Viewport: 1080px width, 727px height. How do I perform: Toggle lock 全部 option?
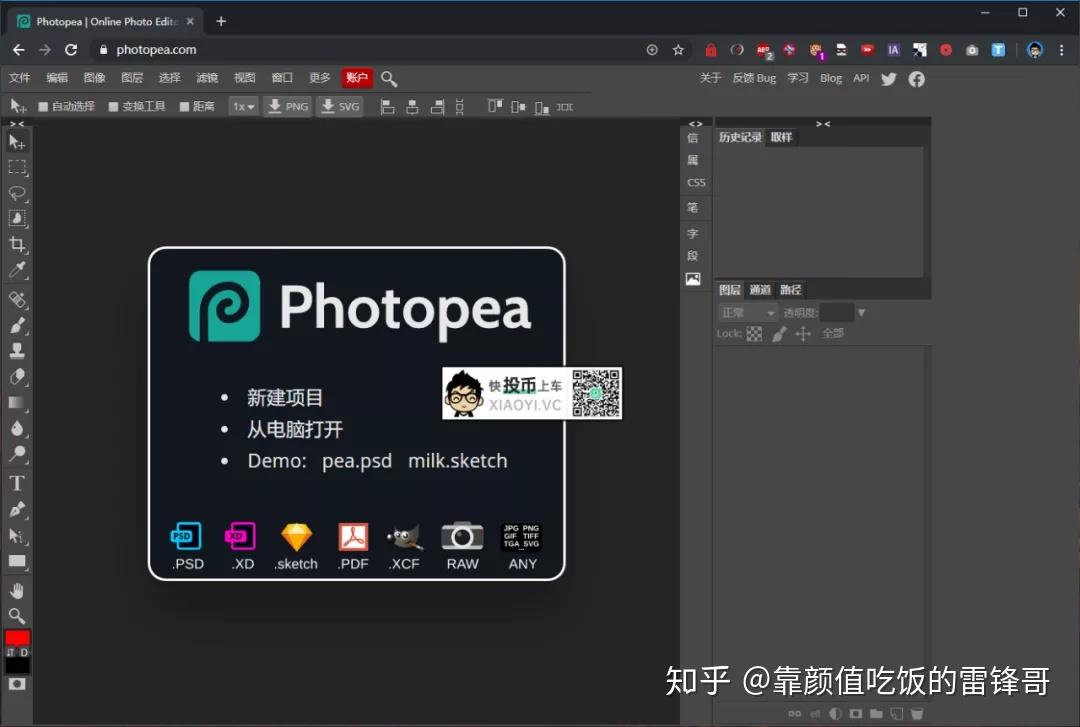[833, 334]
